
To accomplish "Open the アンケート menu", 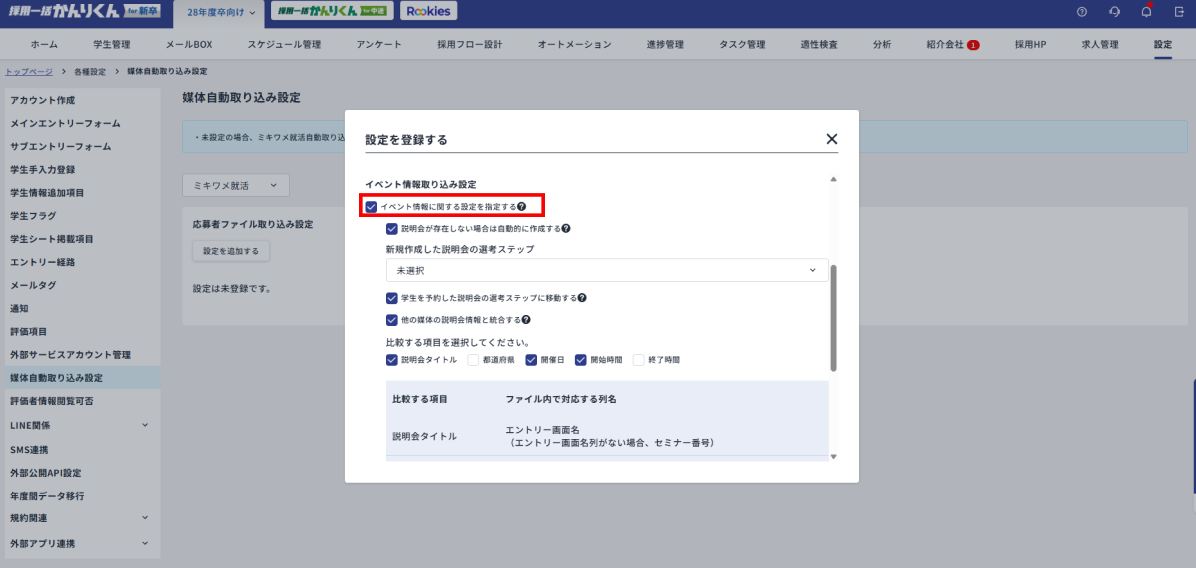I will coord(379,44).
